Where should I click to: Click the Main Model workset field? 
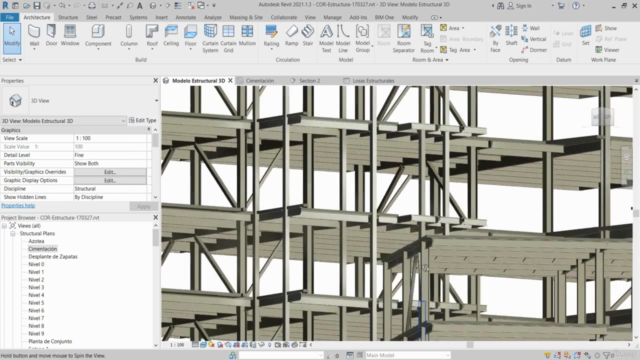(407, 355)
